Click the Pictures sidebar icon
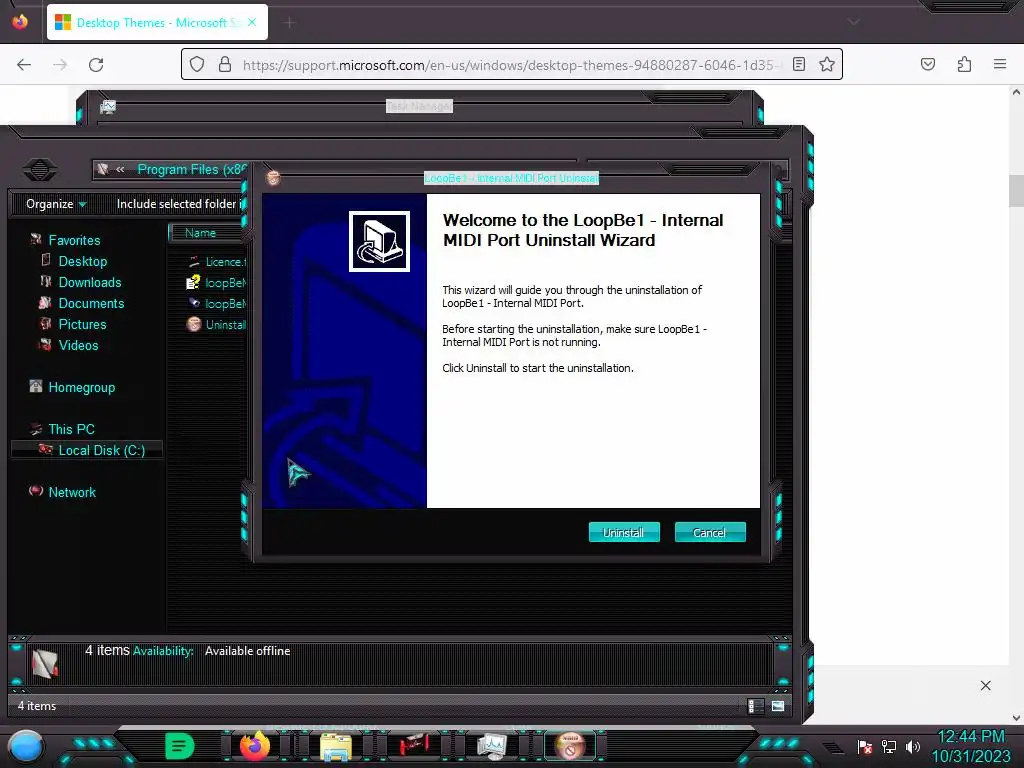Viewport: 1024px width, 768px height. [x=46, y=323]
